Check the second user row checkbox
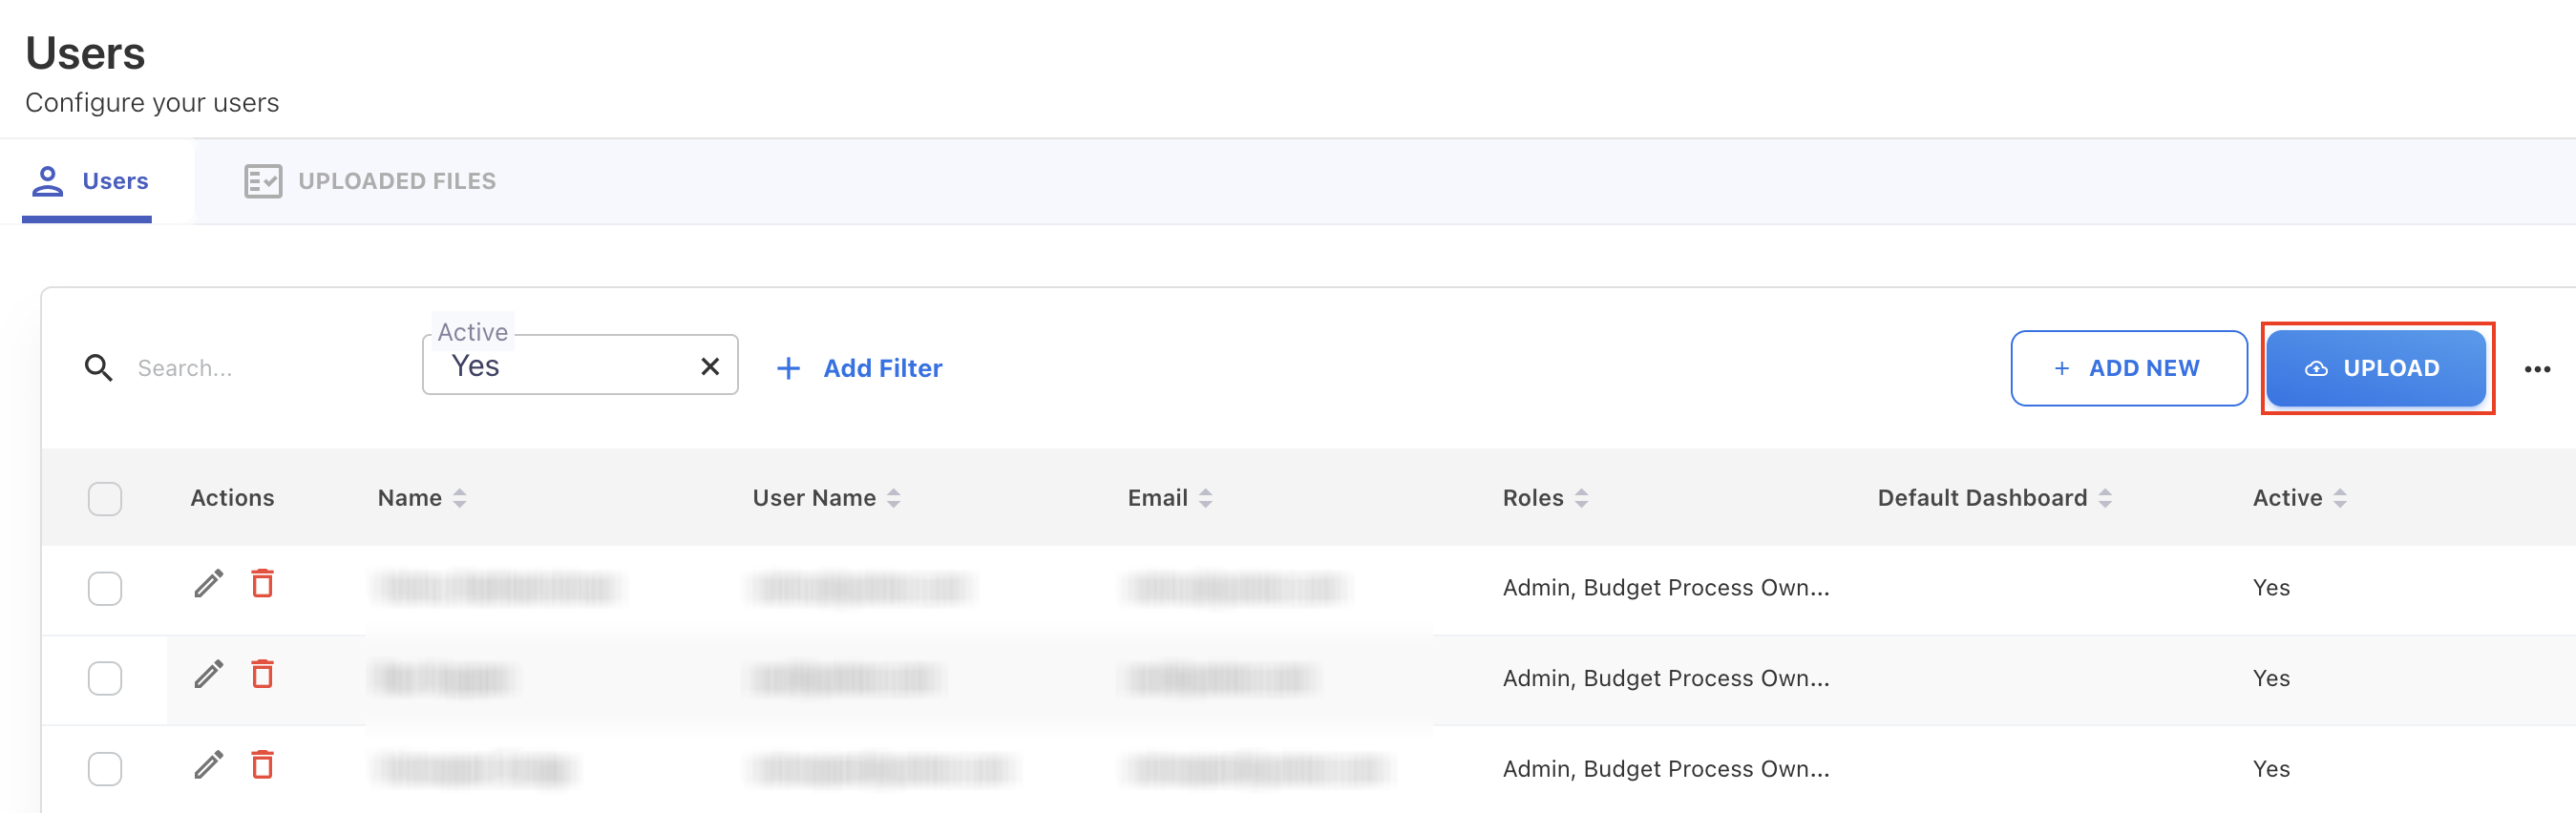Viewport: 2576px width, 813px height. 105,678
